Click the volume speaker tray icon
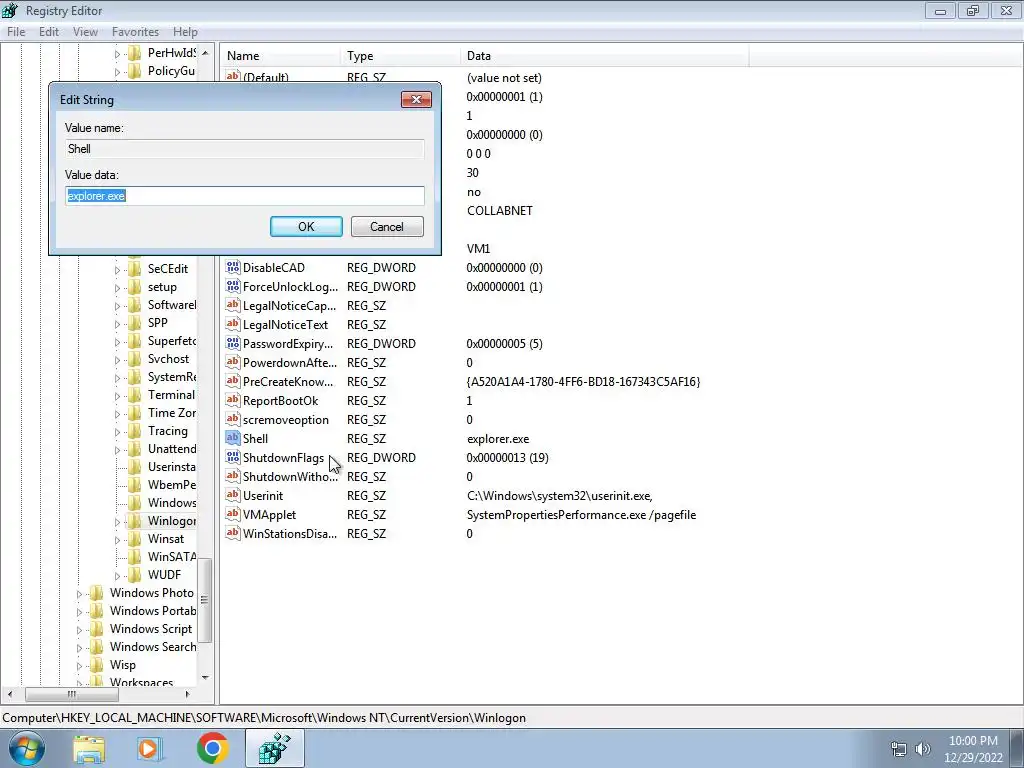Screen dimensions: 1024x768 923,749
